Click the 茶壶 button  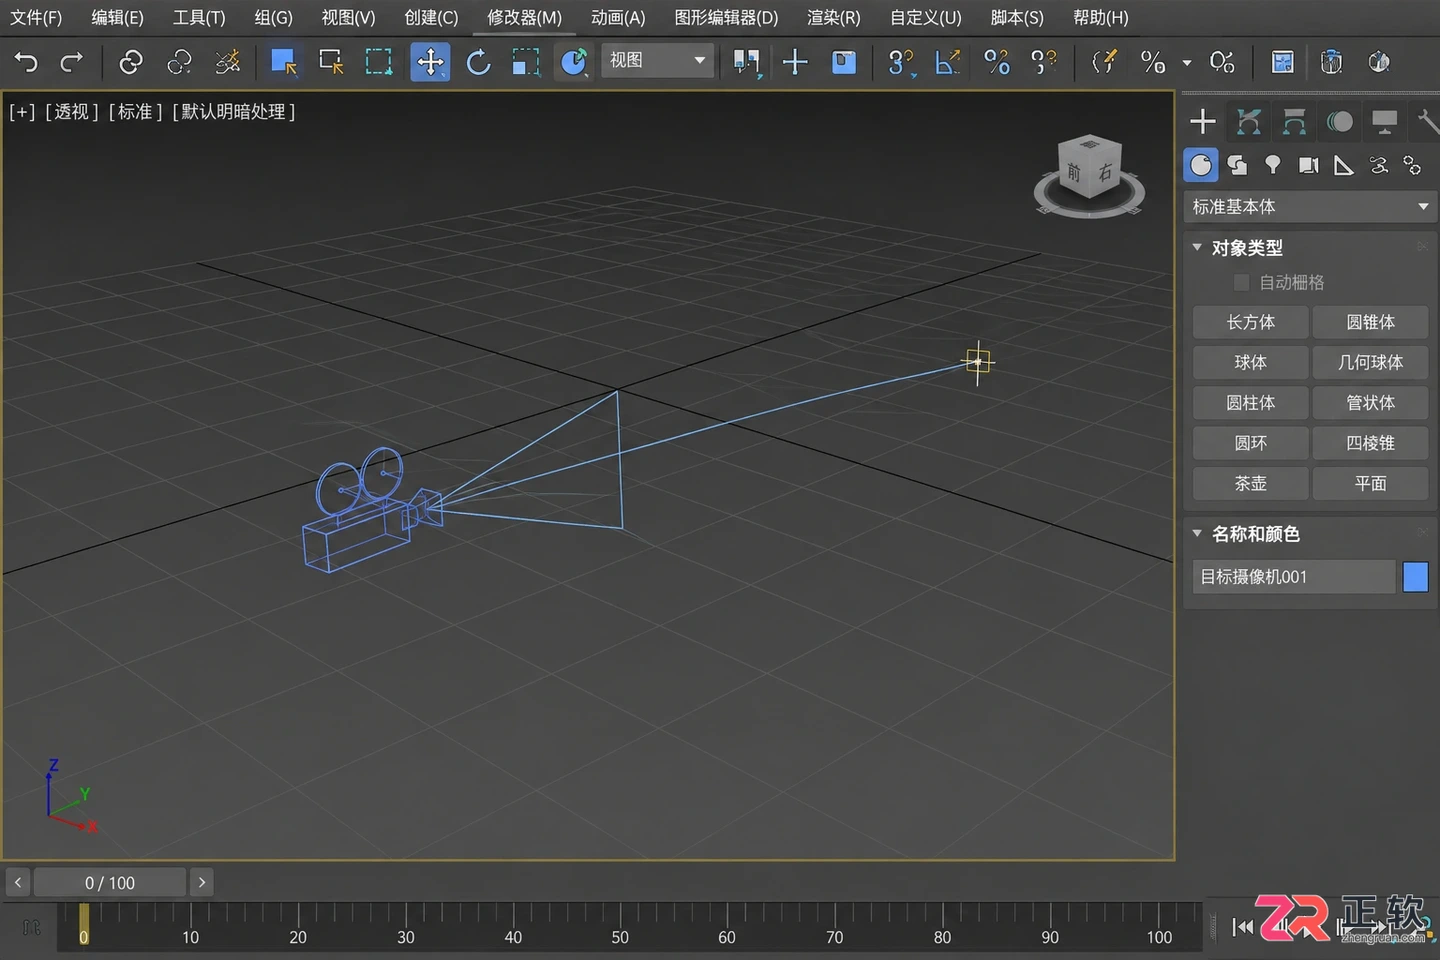point(1250,483)
